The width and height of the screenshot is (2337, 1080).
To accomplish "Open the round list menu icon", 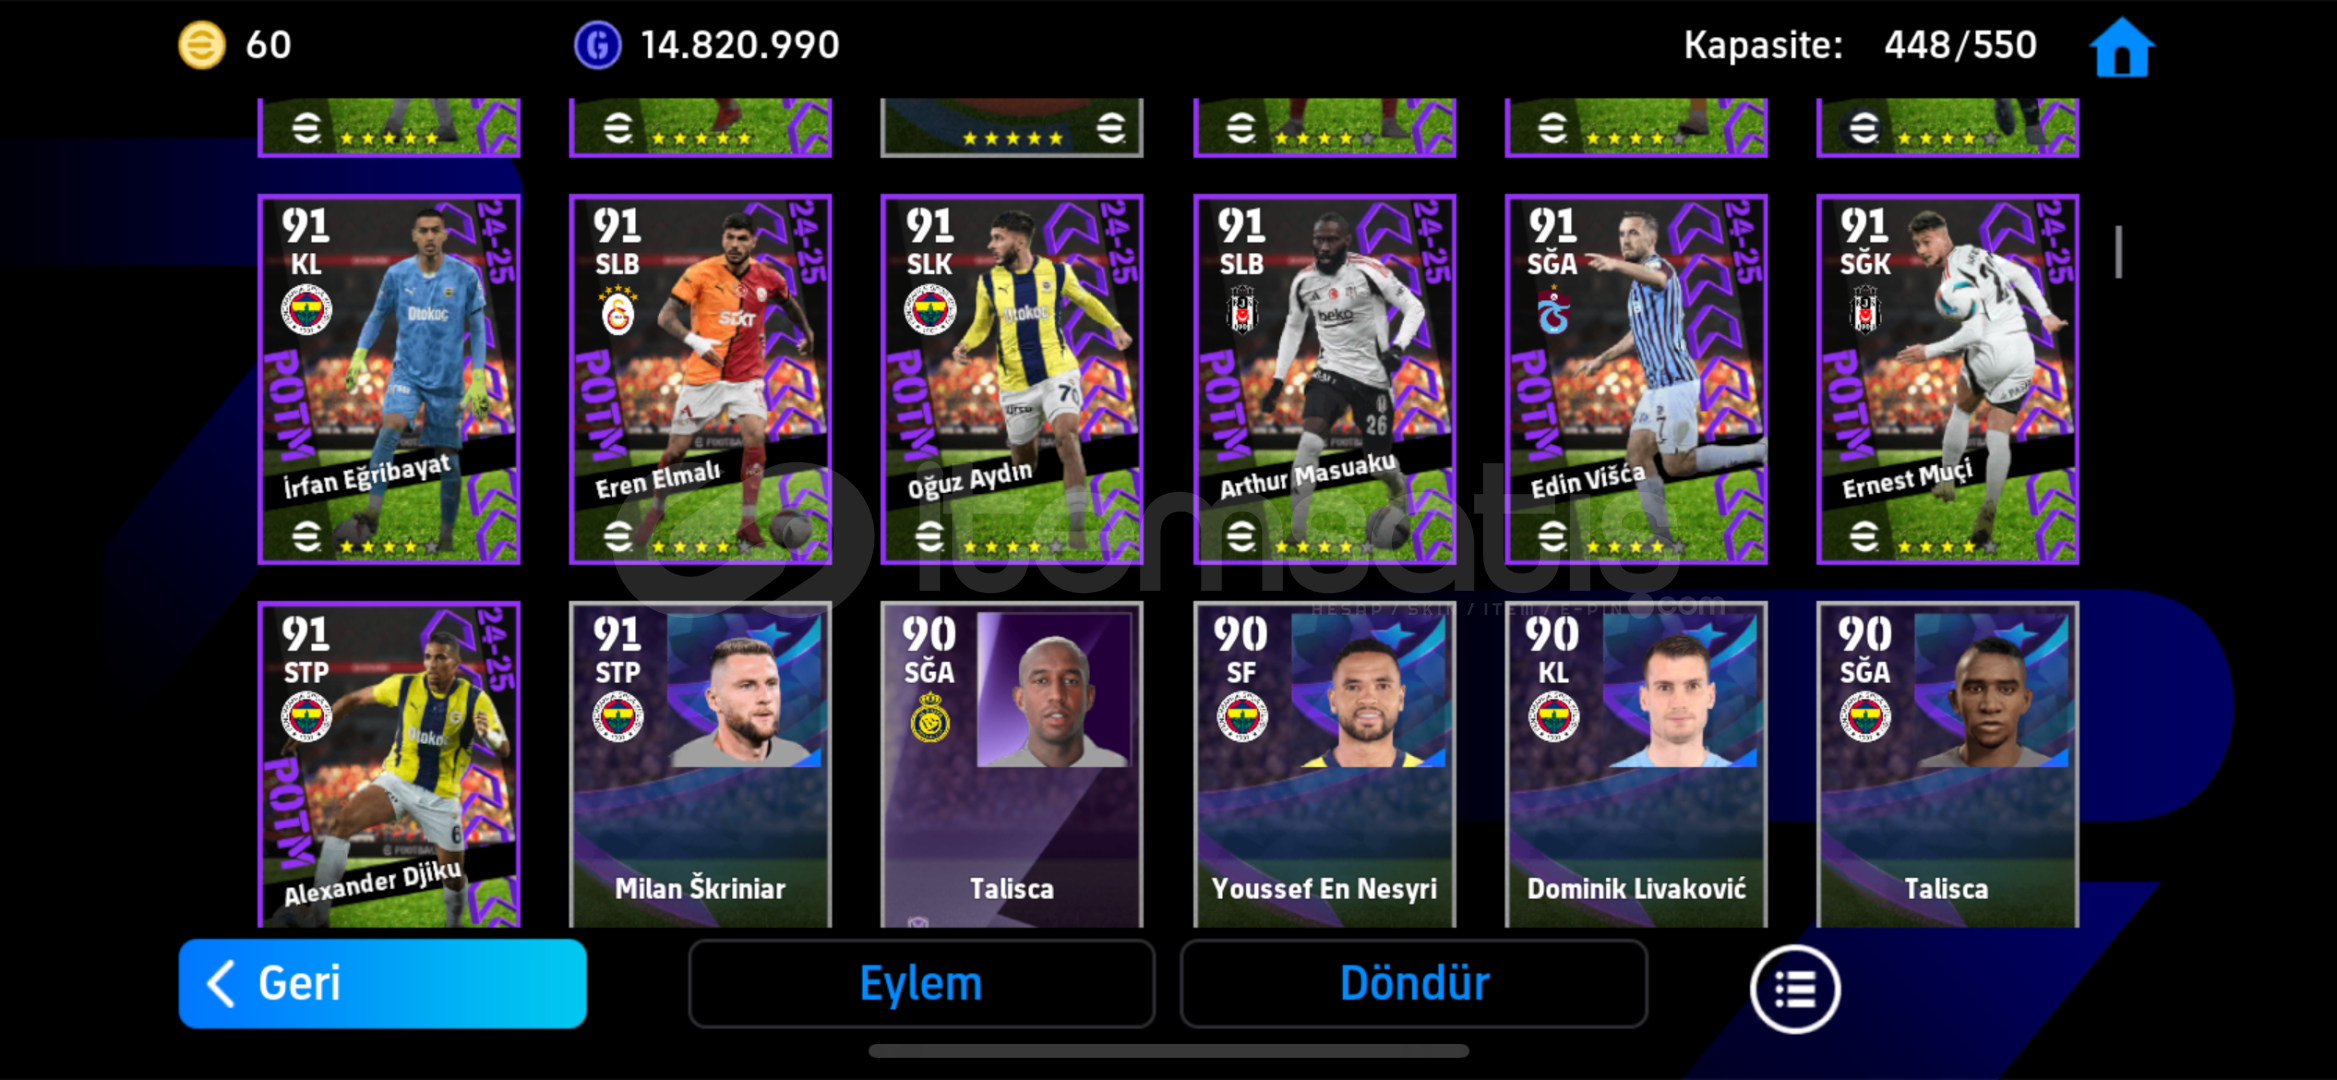I will point(1795,989).
